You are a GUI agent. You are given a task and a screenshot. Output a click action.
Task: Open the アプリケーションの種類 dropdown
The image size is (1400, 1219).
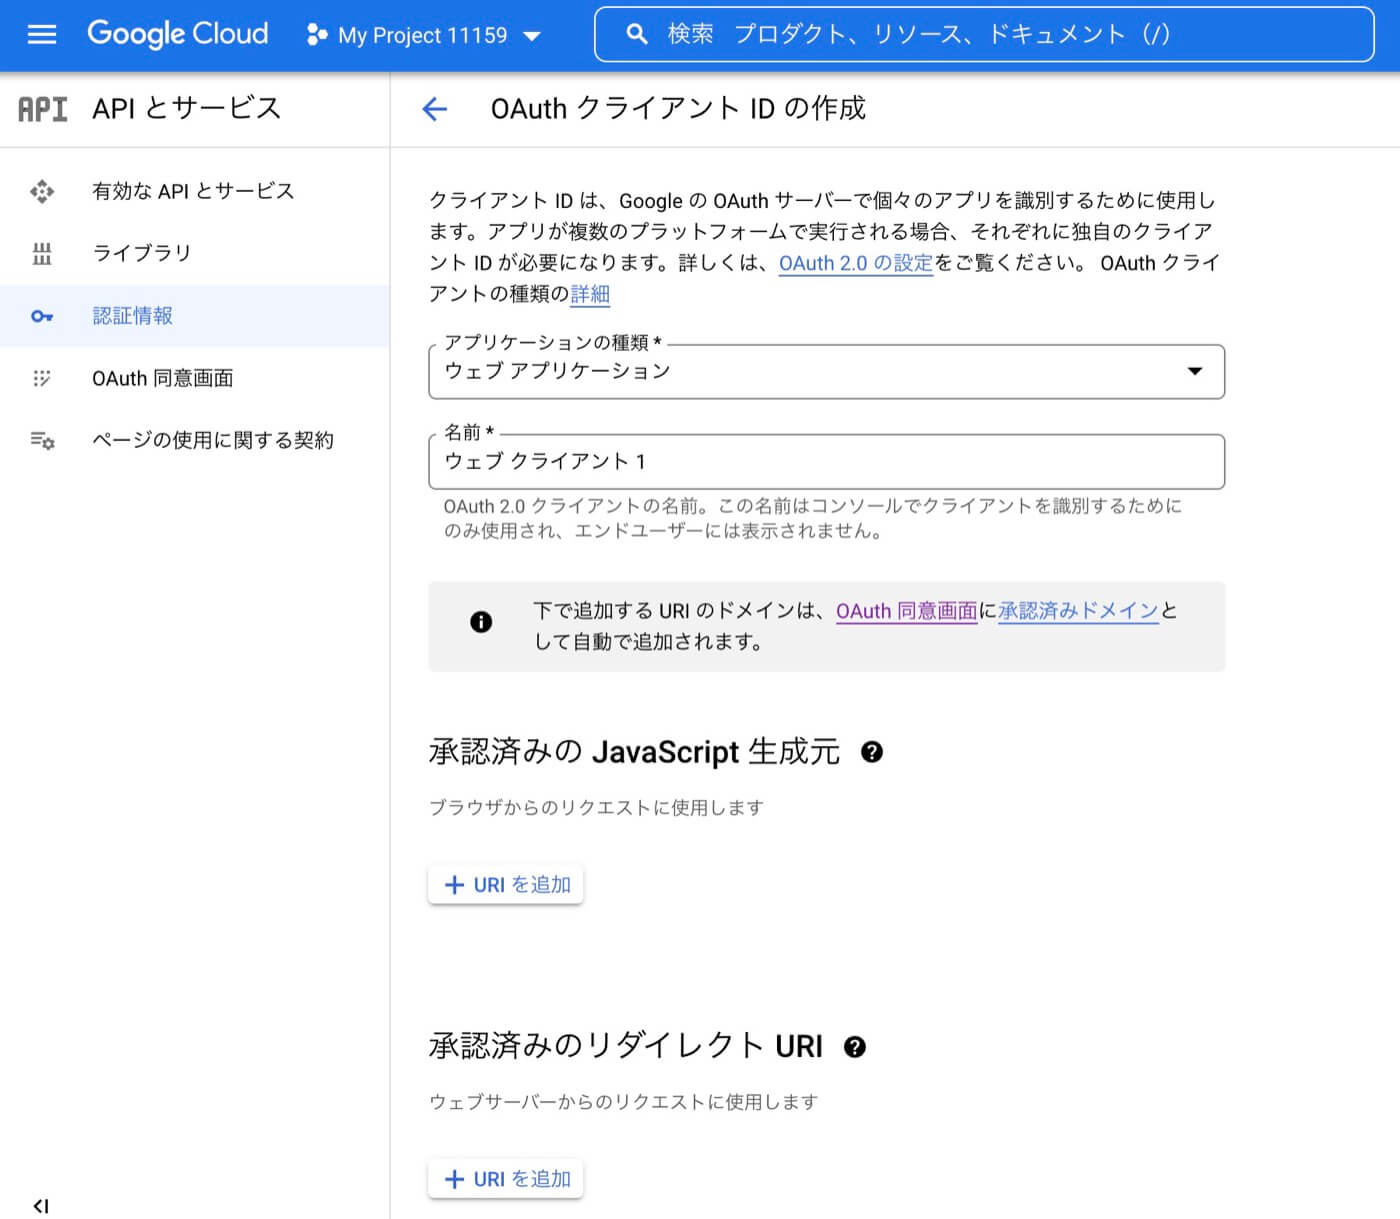[x=1195, y=372]
